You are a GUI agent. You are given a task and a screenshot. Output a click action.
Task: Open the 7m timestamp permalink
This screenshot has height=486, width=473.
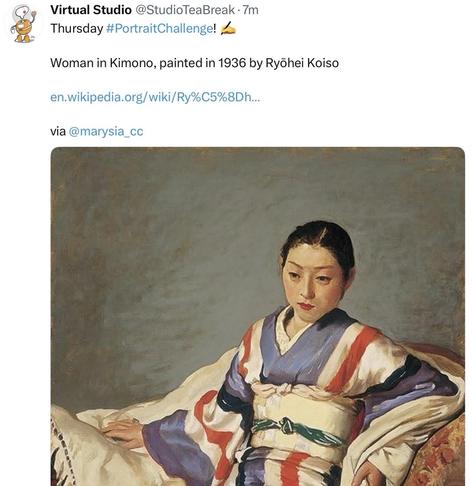(250, 10)
